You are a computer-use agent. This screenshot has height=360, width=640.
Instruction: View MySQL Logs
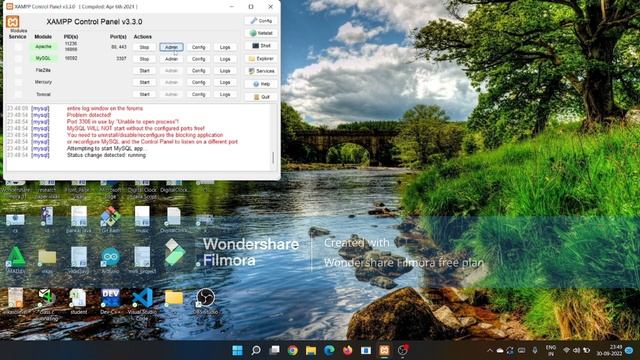pos(225,59)
